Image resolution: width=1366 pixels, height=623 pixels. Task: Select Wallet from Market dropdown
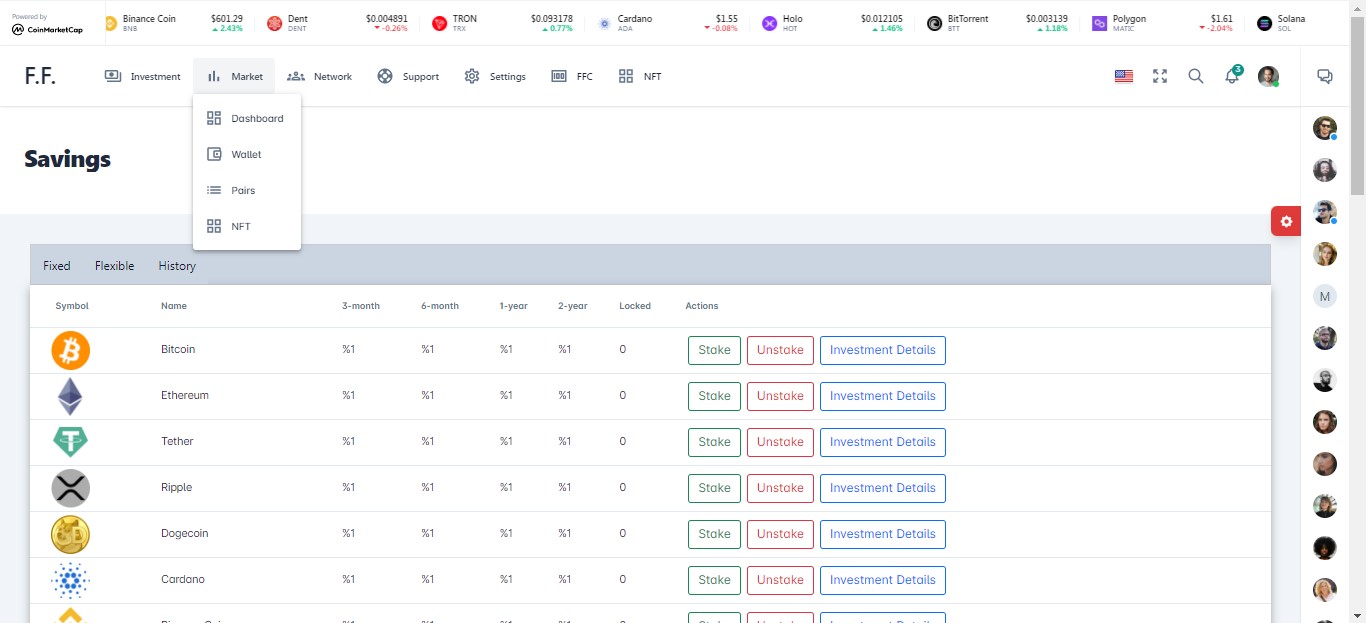246,155
